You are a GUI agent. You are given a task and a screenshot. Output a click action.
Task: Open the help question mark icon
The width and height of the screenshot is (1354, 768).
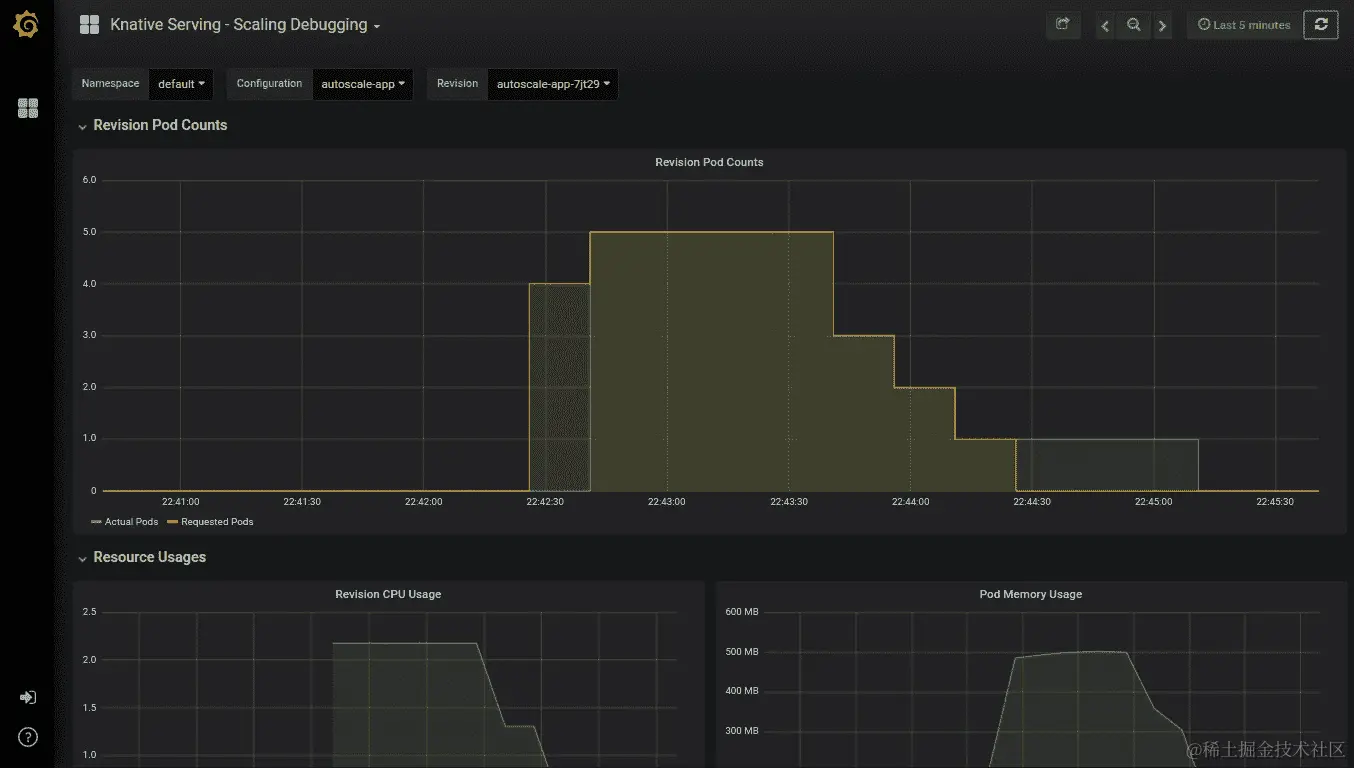pos(27,738)
